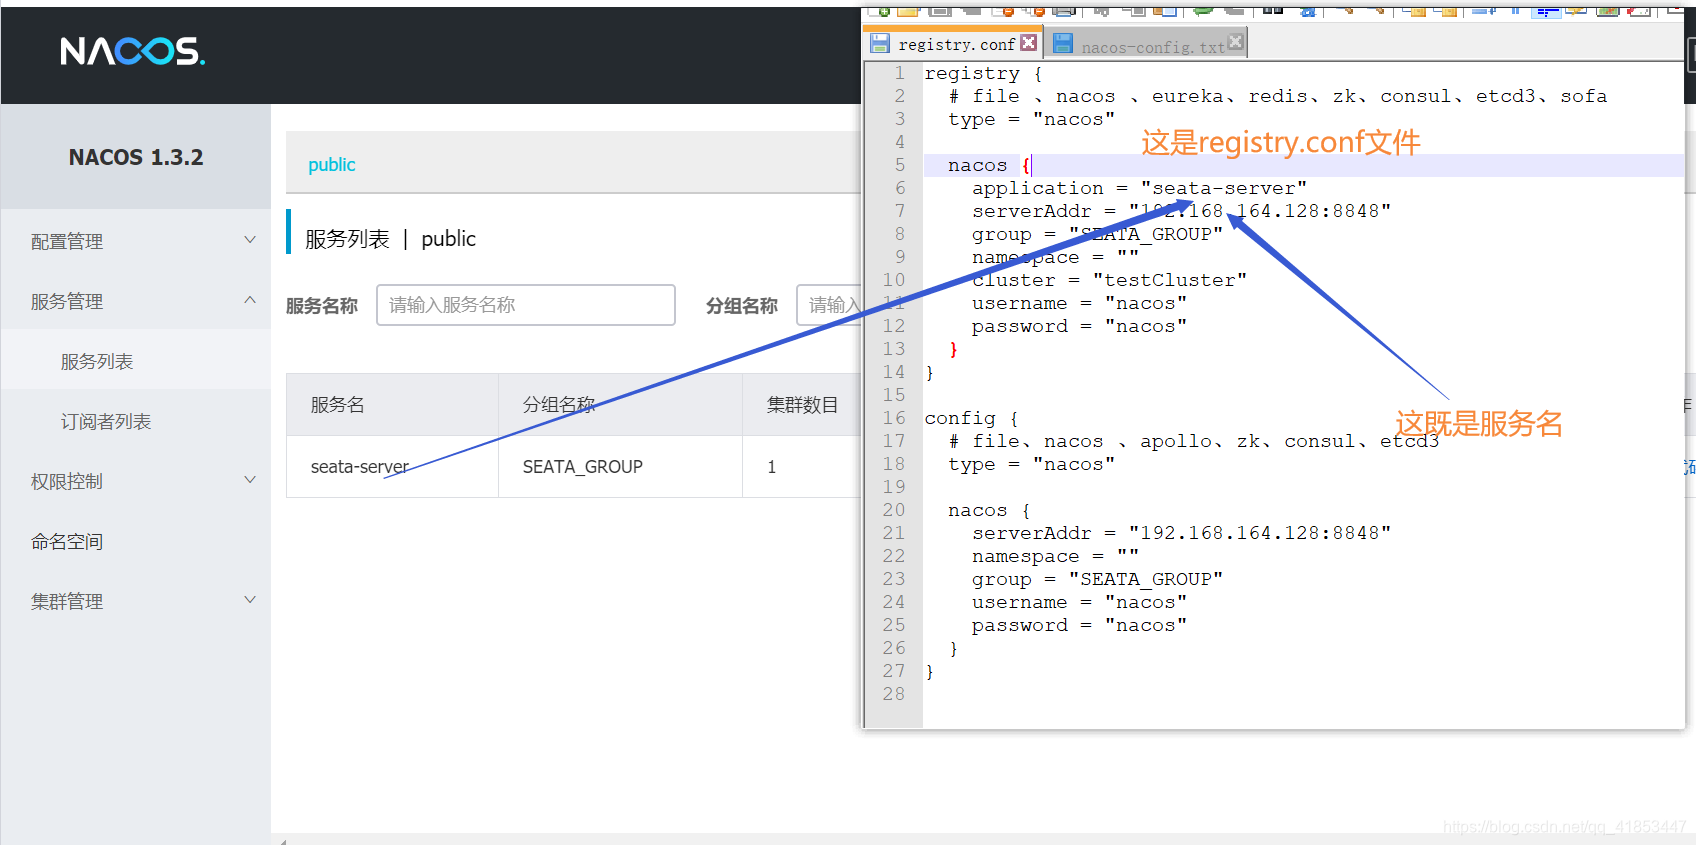1696x845 pixels.
Task: Click line number 3 in the editor margin
Action: 900,119
